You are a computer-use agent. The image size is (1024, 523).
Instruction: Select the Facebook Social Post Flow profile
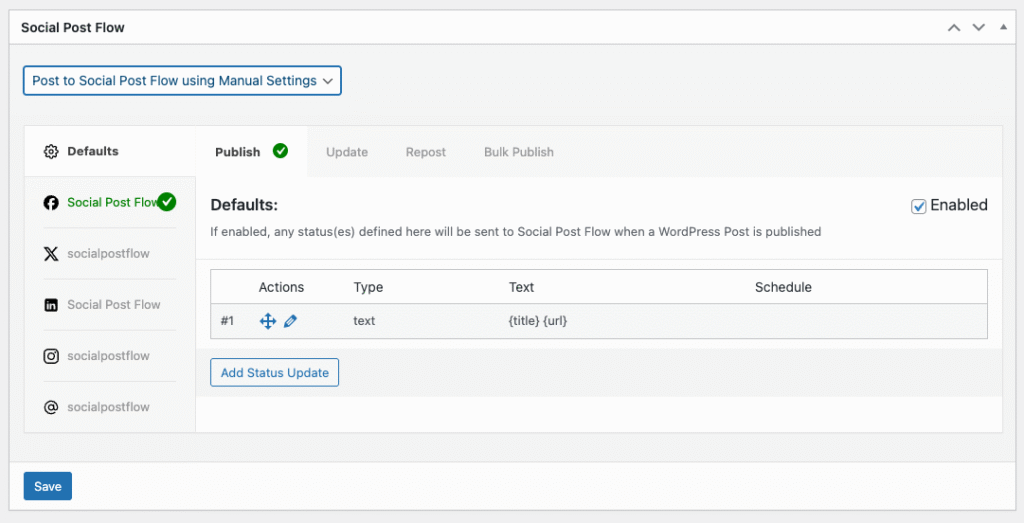point(110,202)
